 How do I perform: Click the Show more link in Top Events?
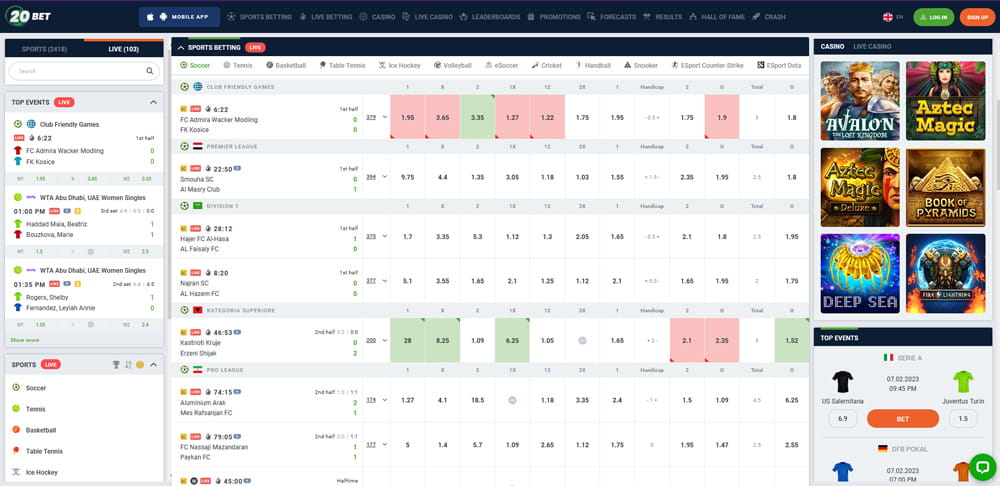tap(24, 340)
